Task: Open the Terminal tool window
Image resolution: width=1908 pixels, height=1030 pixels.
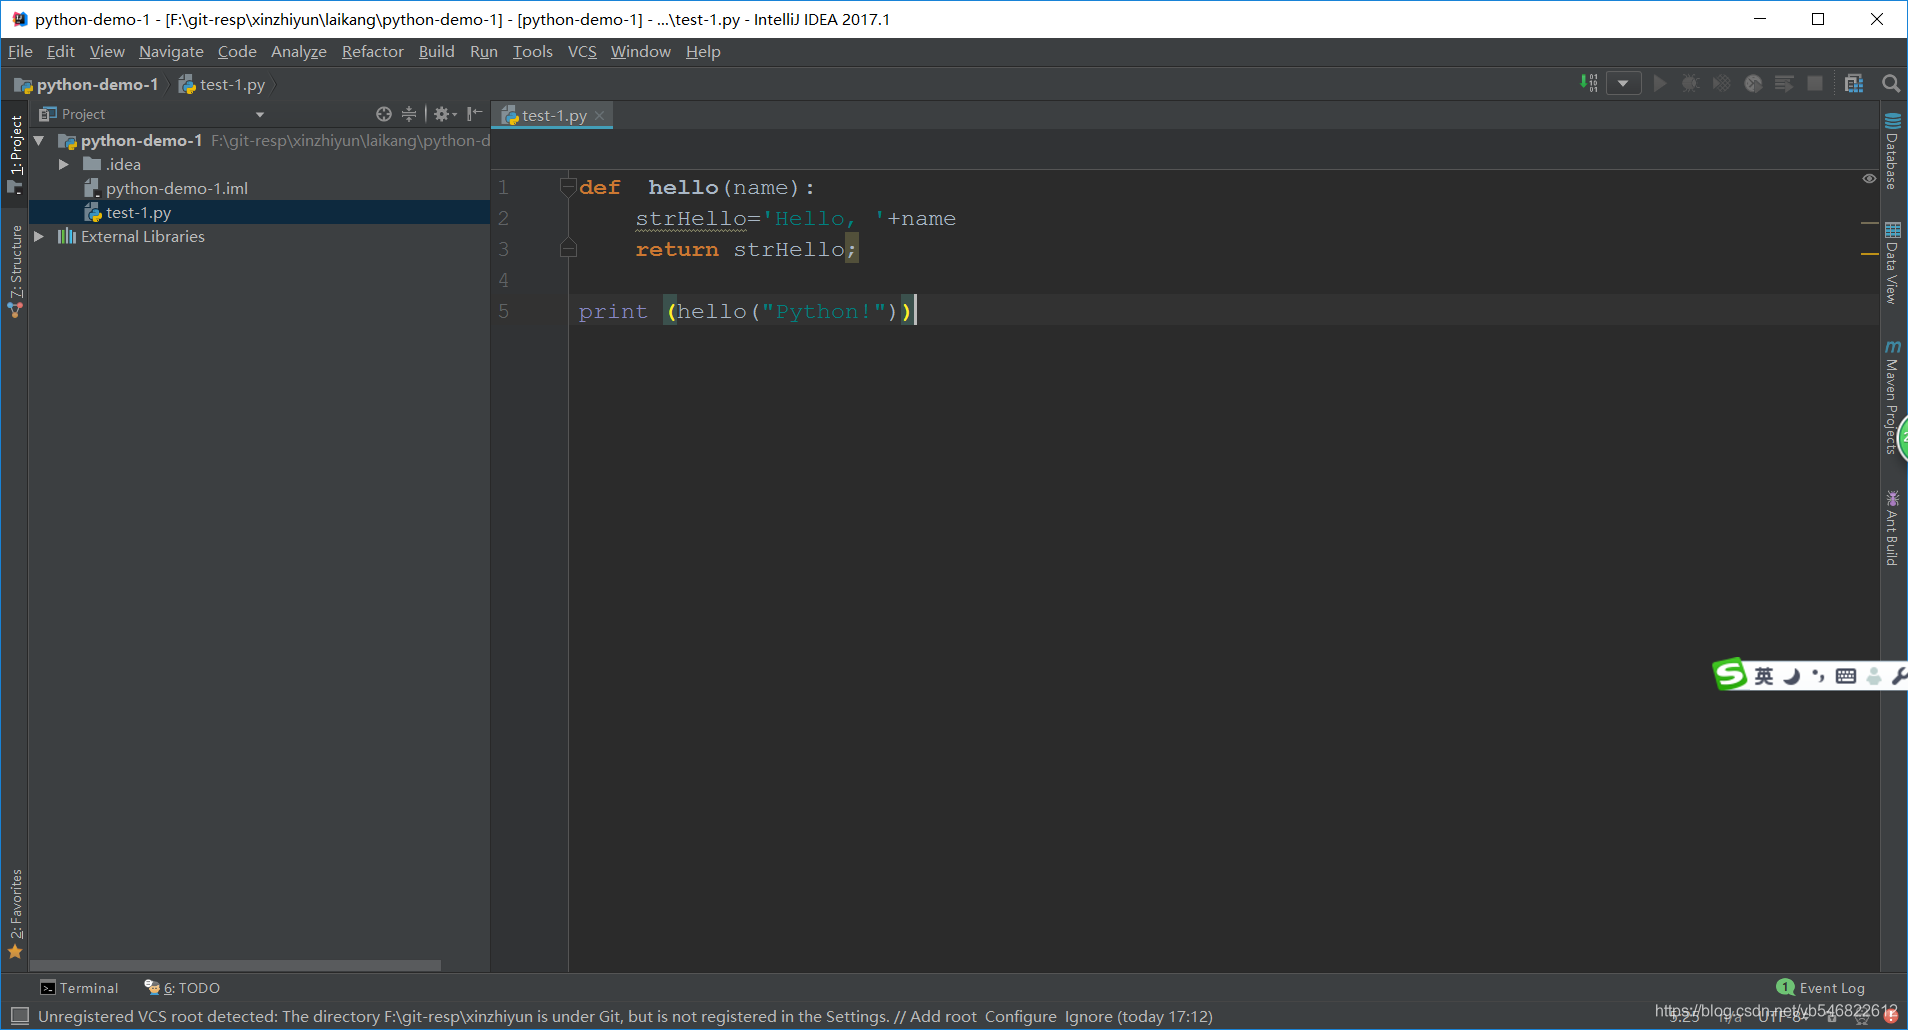Action: tap(79, 988)
